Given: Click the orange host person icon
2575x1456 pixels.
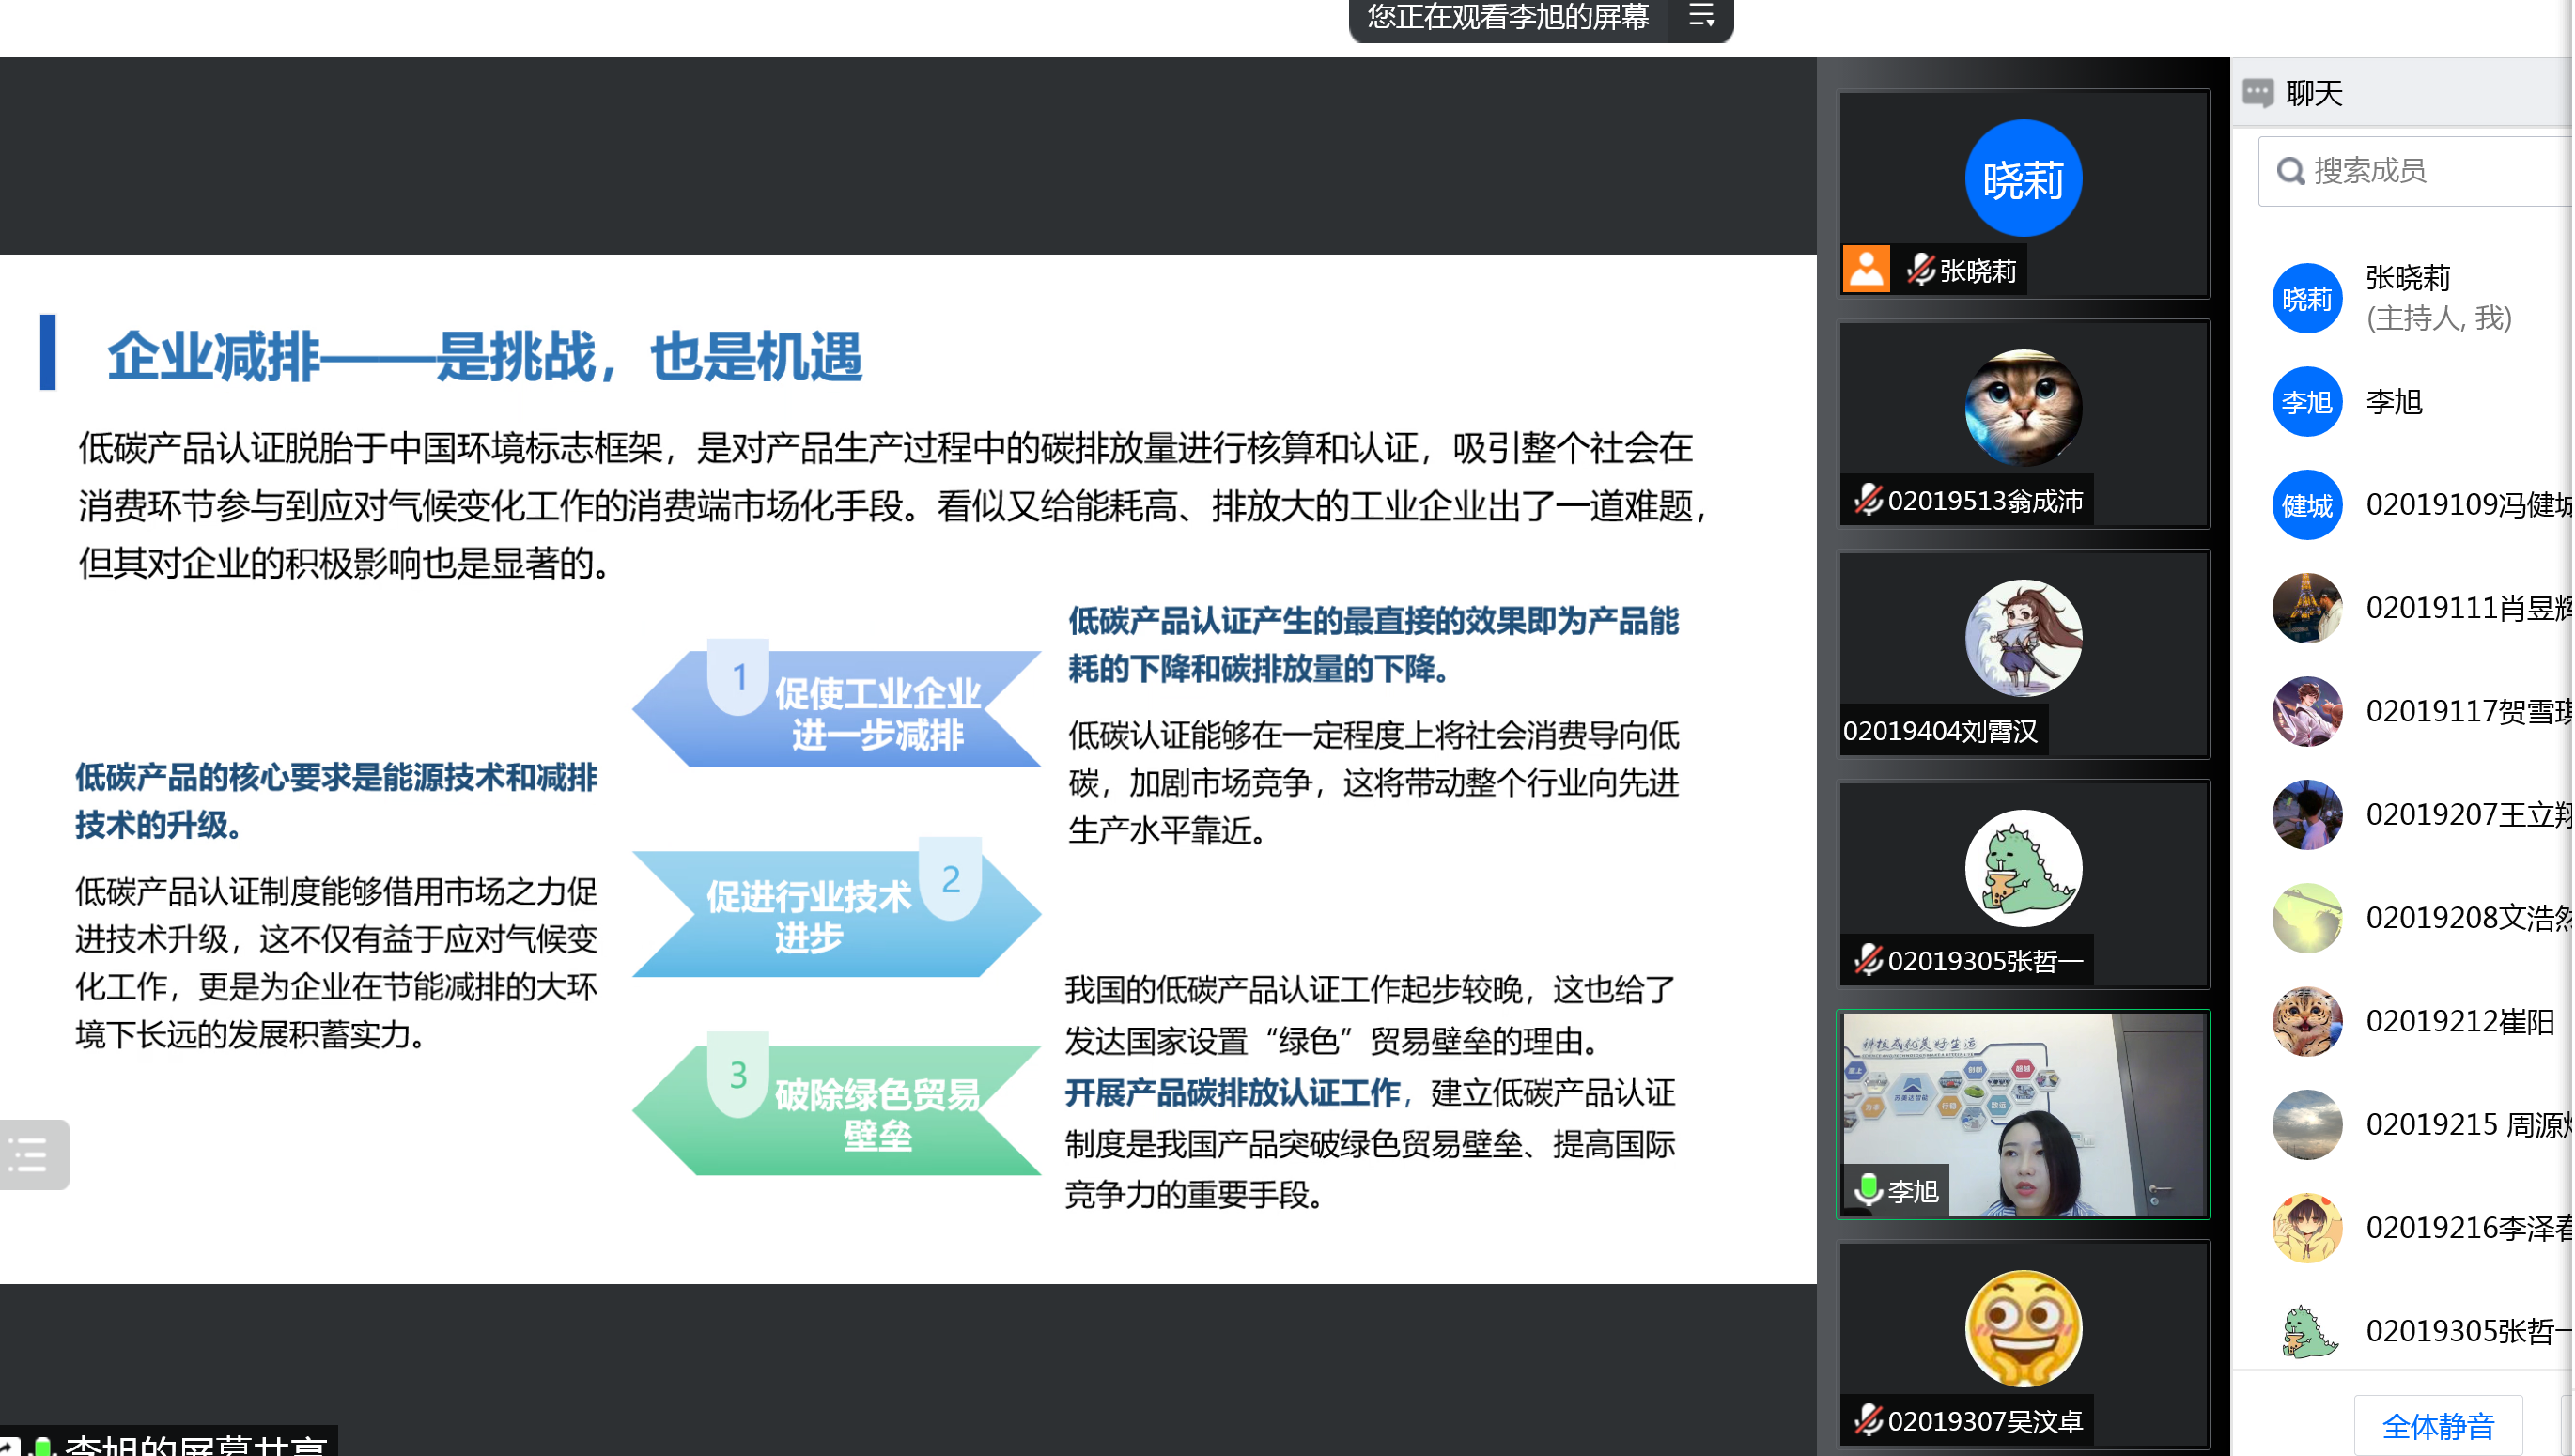Looking at the screenshot, I should [x=1866, y=270].
